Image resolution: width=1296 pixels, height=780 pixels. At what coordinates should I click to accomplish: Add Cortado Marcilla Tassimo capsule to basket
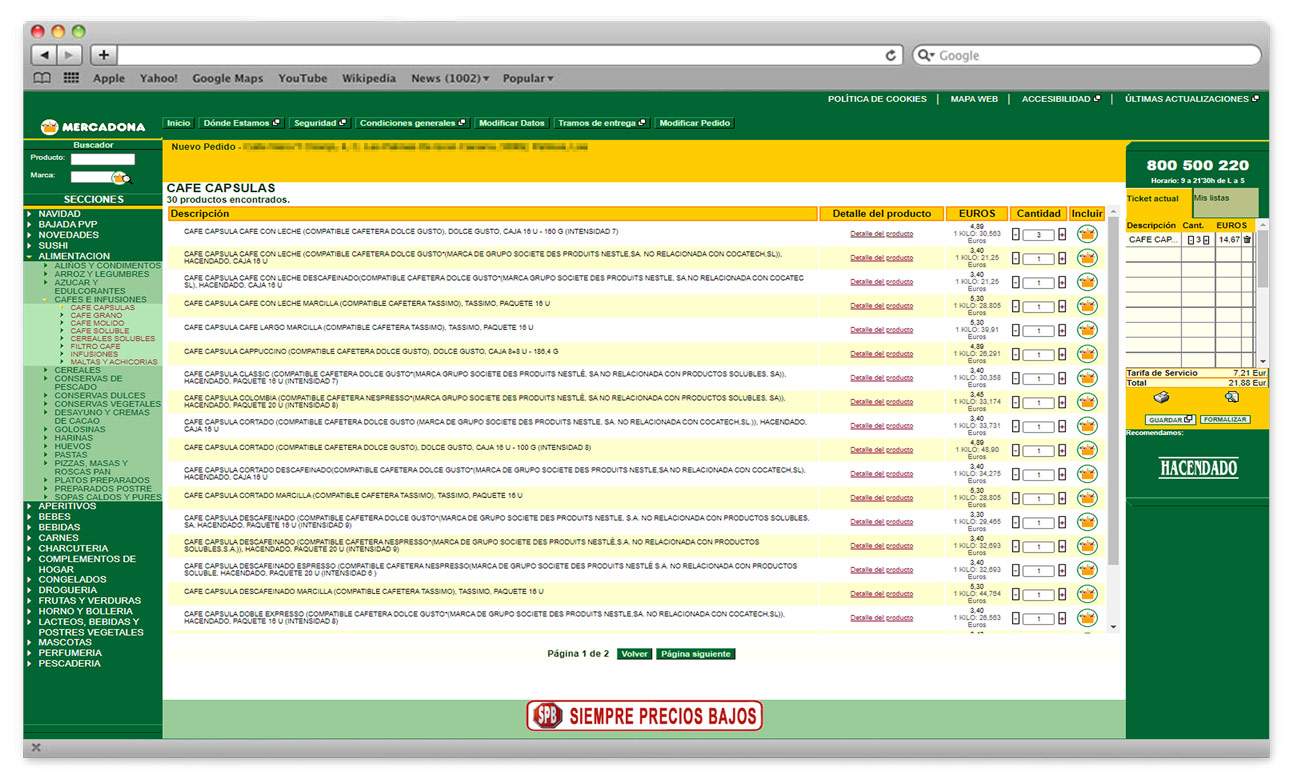pyautogui.click(x=1087, y=498)
